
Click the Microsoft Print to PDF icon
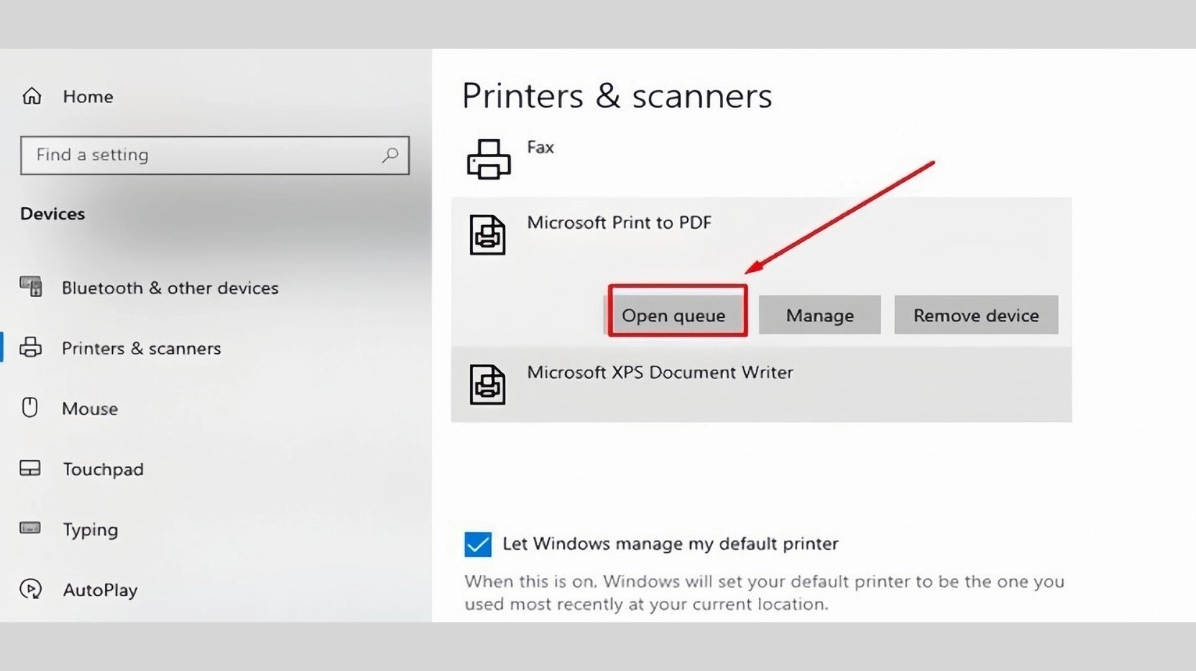tap(487, 234)
